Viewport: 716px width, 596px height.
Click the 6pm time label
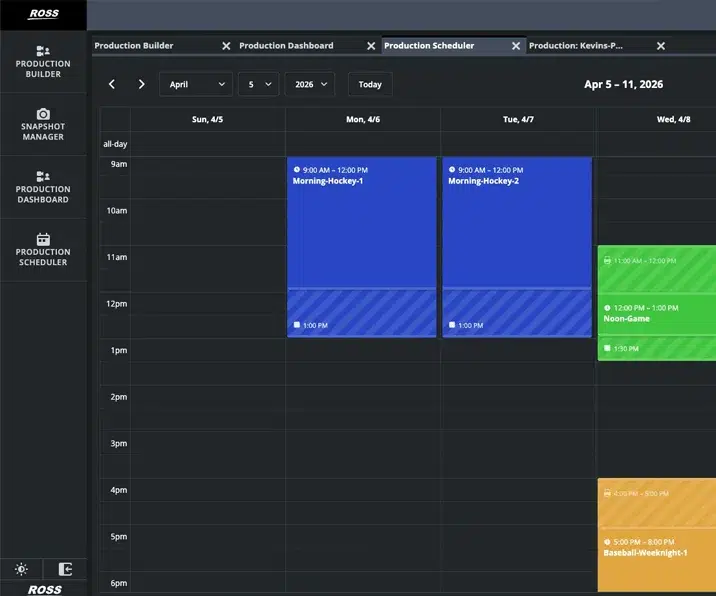119,583
